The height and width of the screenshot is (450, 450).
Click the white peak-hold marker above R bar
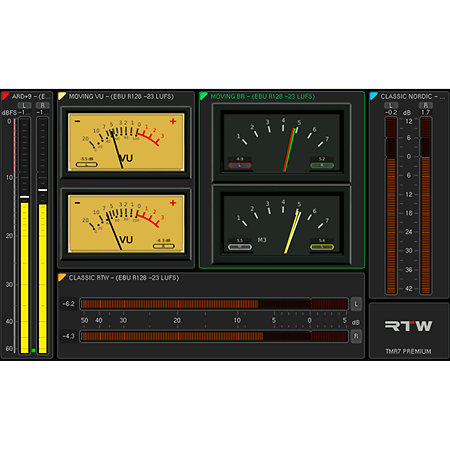[x=42, y=190]
